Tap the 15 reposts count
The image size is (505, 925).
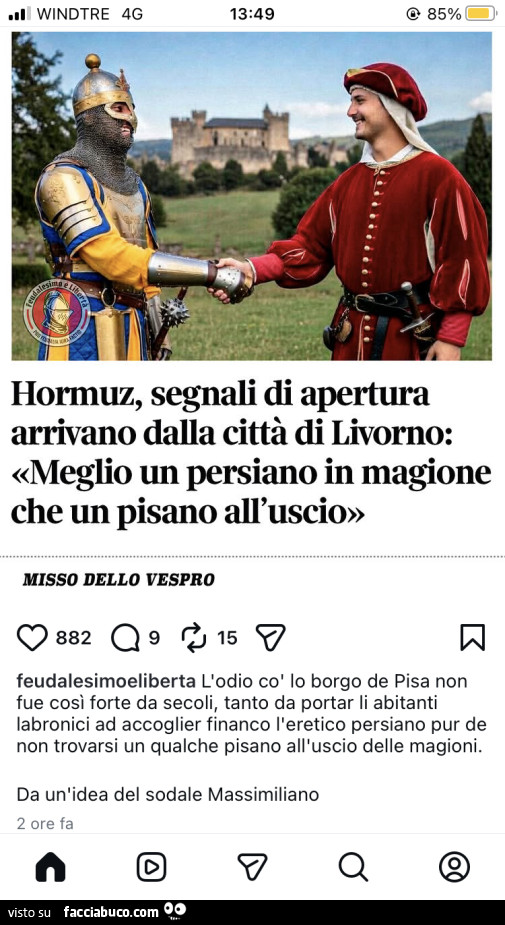coord(227,638)
